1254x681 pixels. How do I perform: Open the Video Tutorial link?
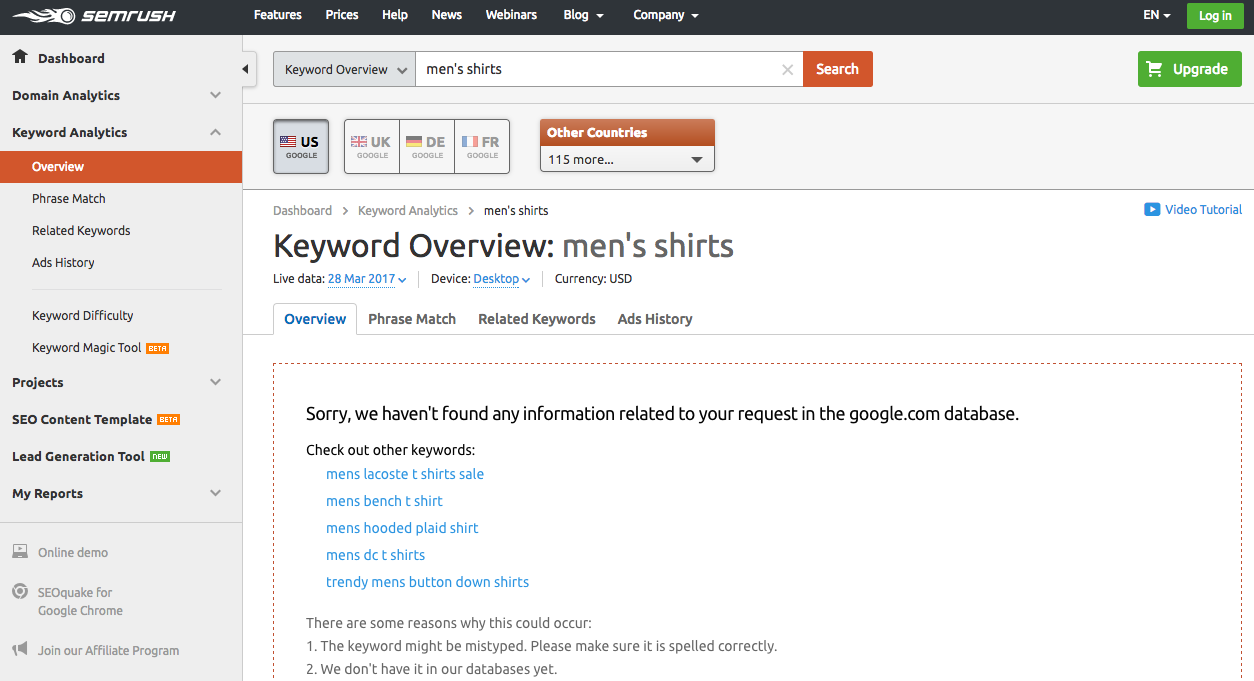[x=1203, y=210]
